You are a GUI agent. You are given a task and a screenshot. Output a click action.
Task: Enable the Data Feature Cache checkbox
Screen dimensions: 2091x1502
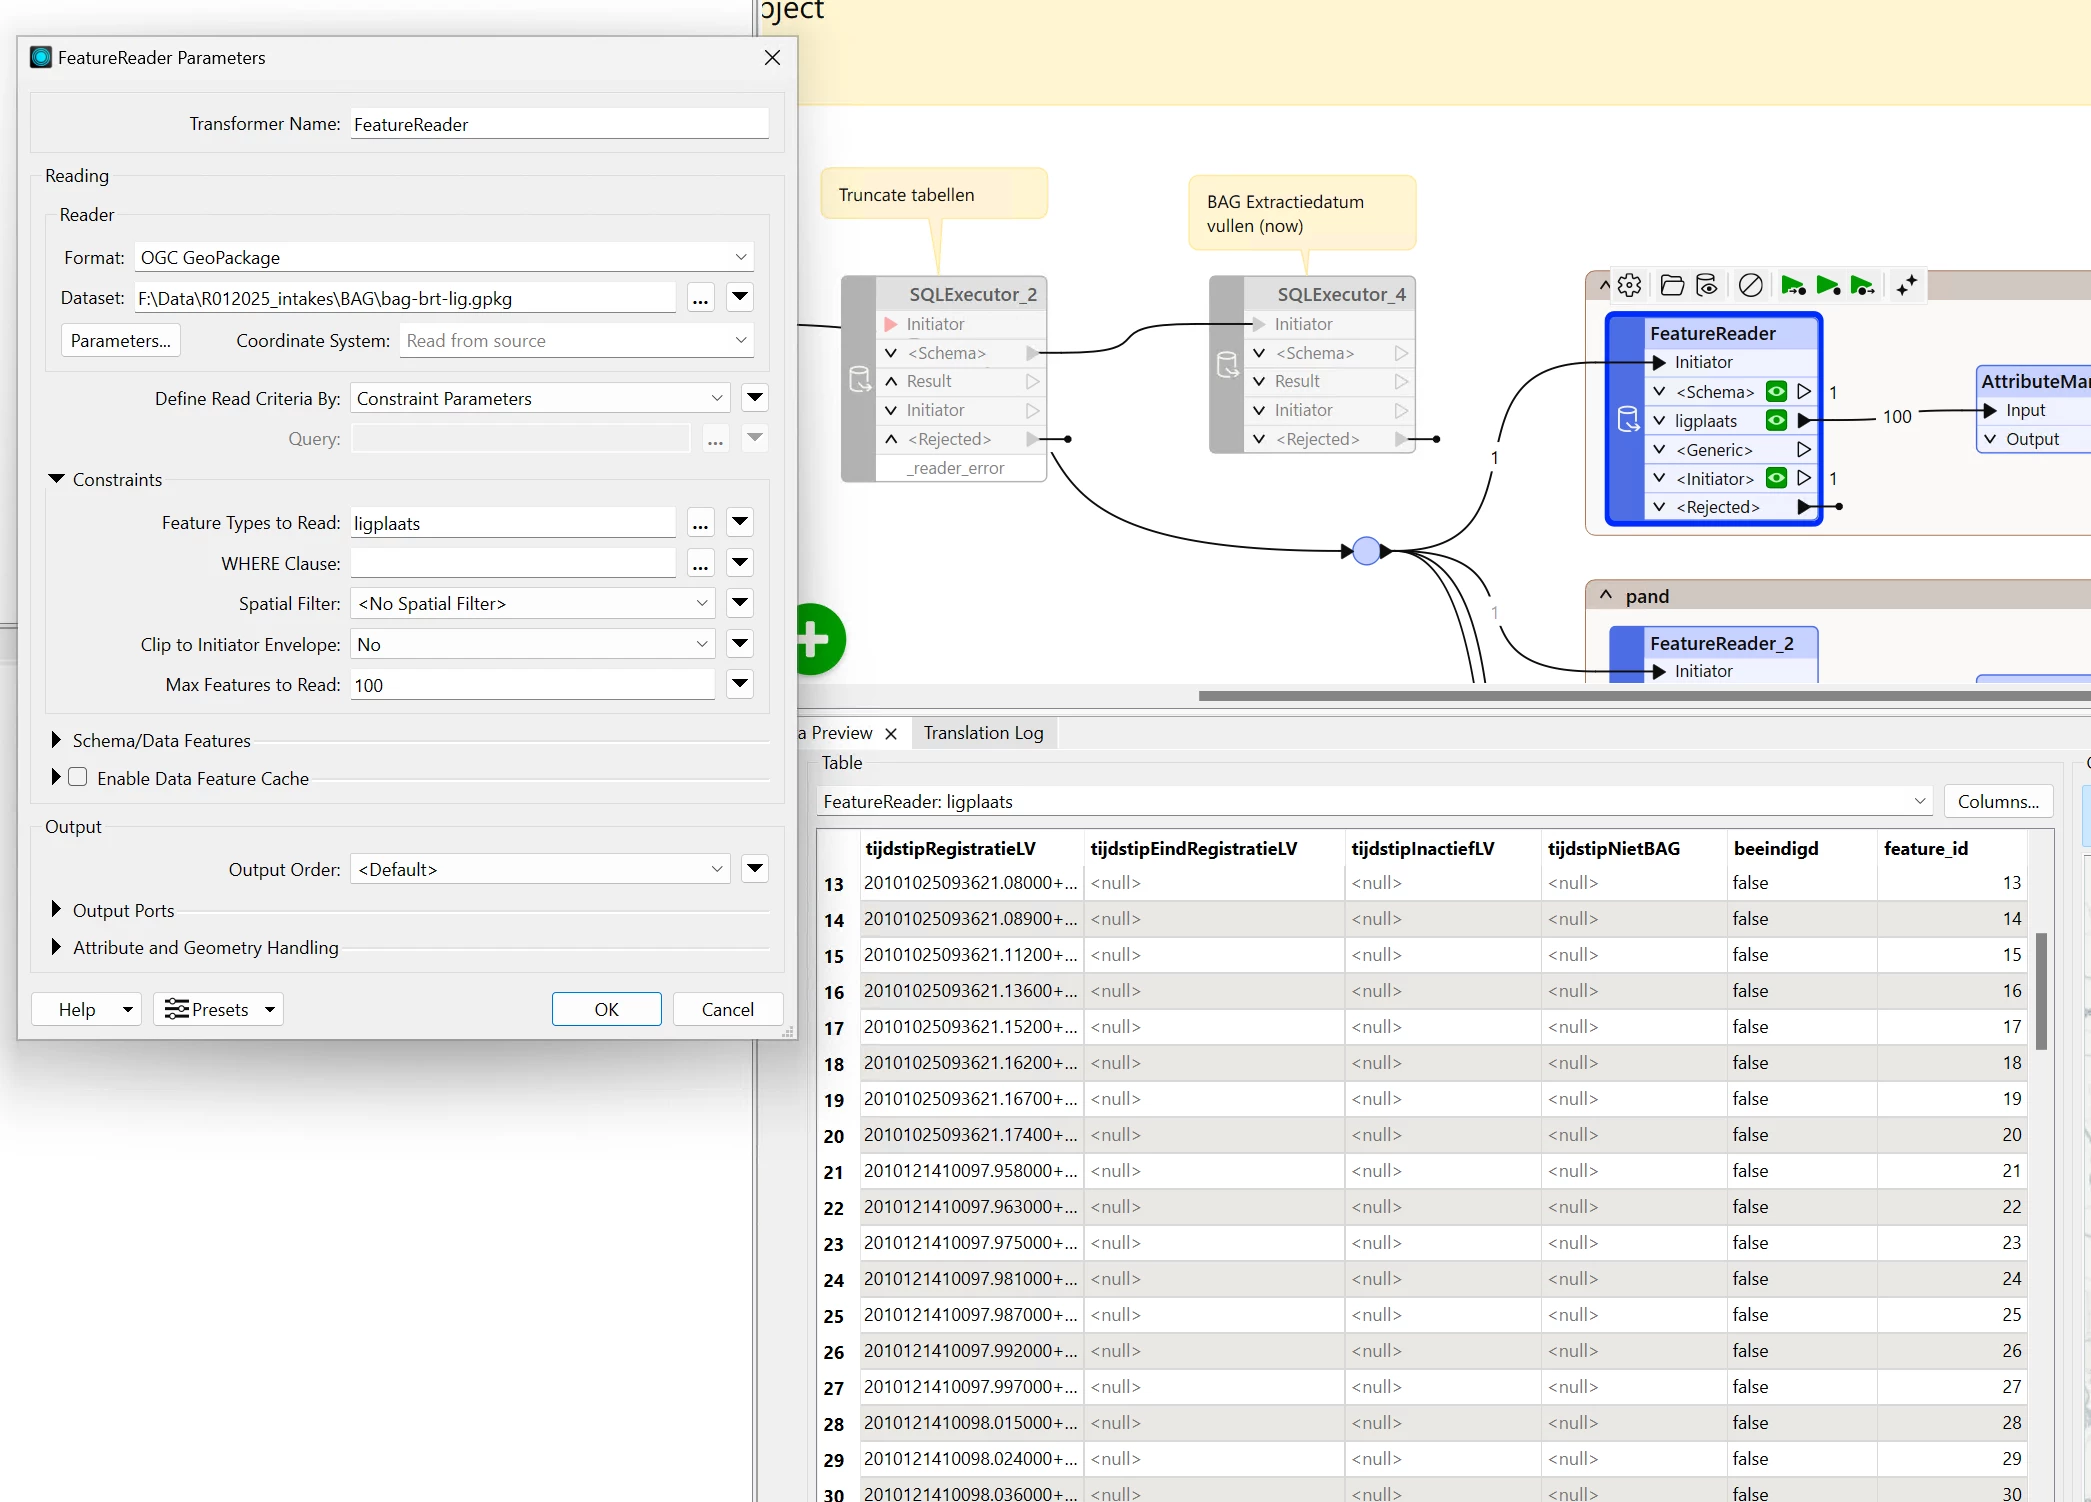[78, 778]
